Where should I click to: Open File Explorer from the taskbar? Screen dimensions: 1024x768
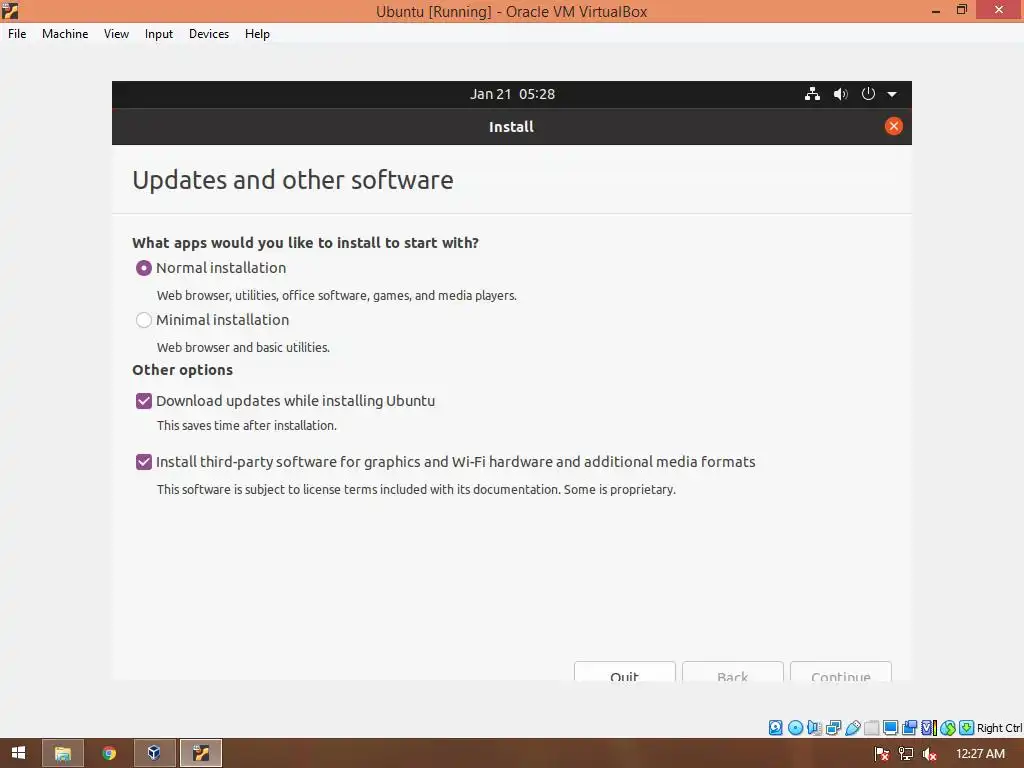[x=63, y=753]
